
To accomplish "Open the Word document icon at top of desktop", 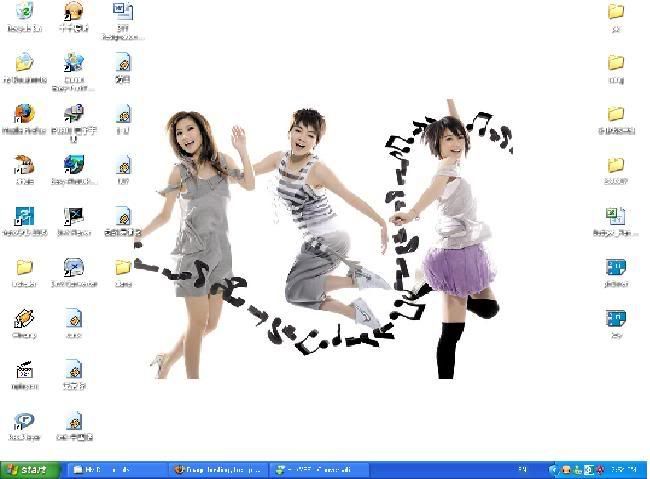I will (123, 13).
